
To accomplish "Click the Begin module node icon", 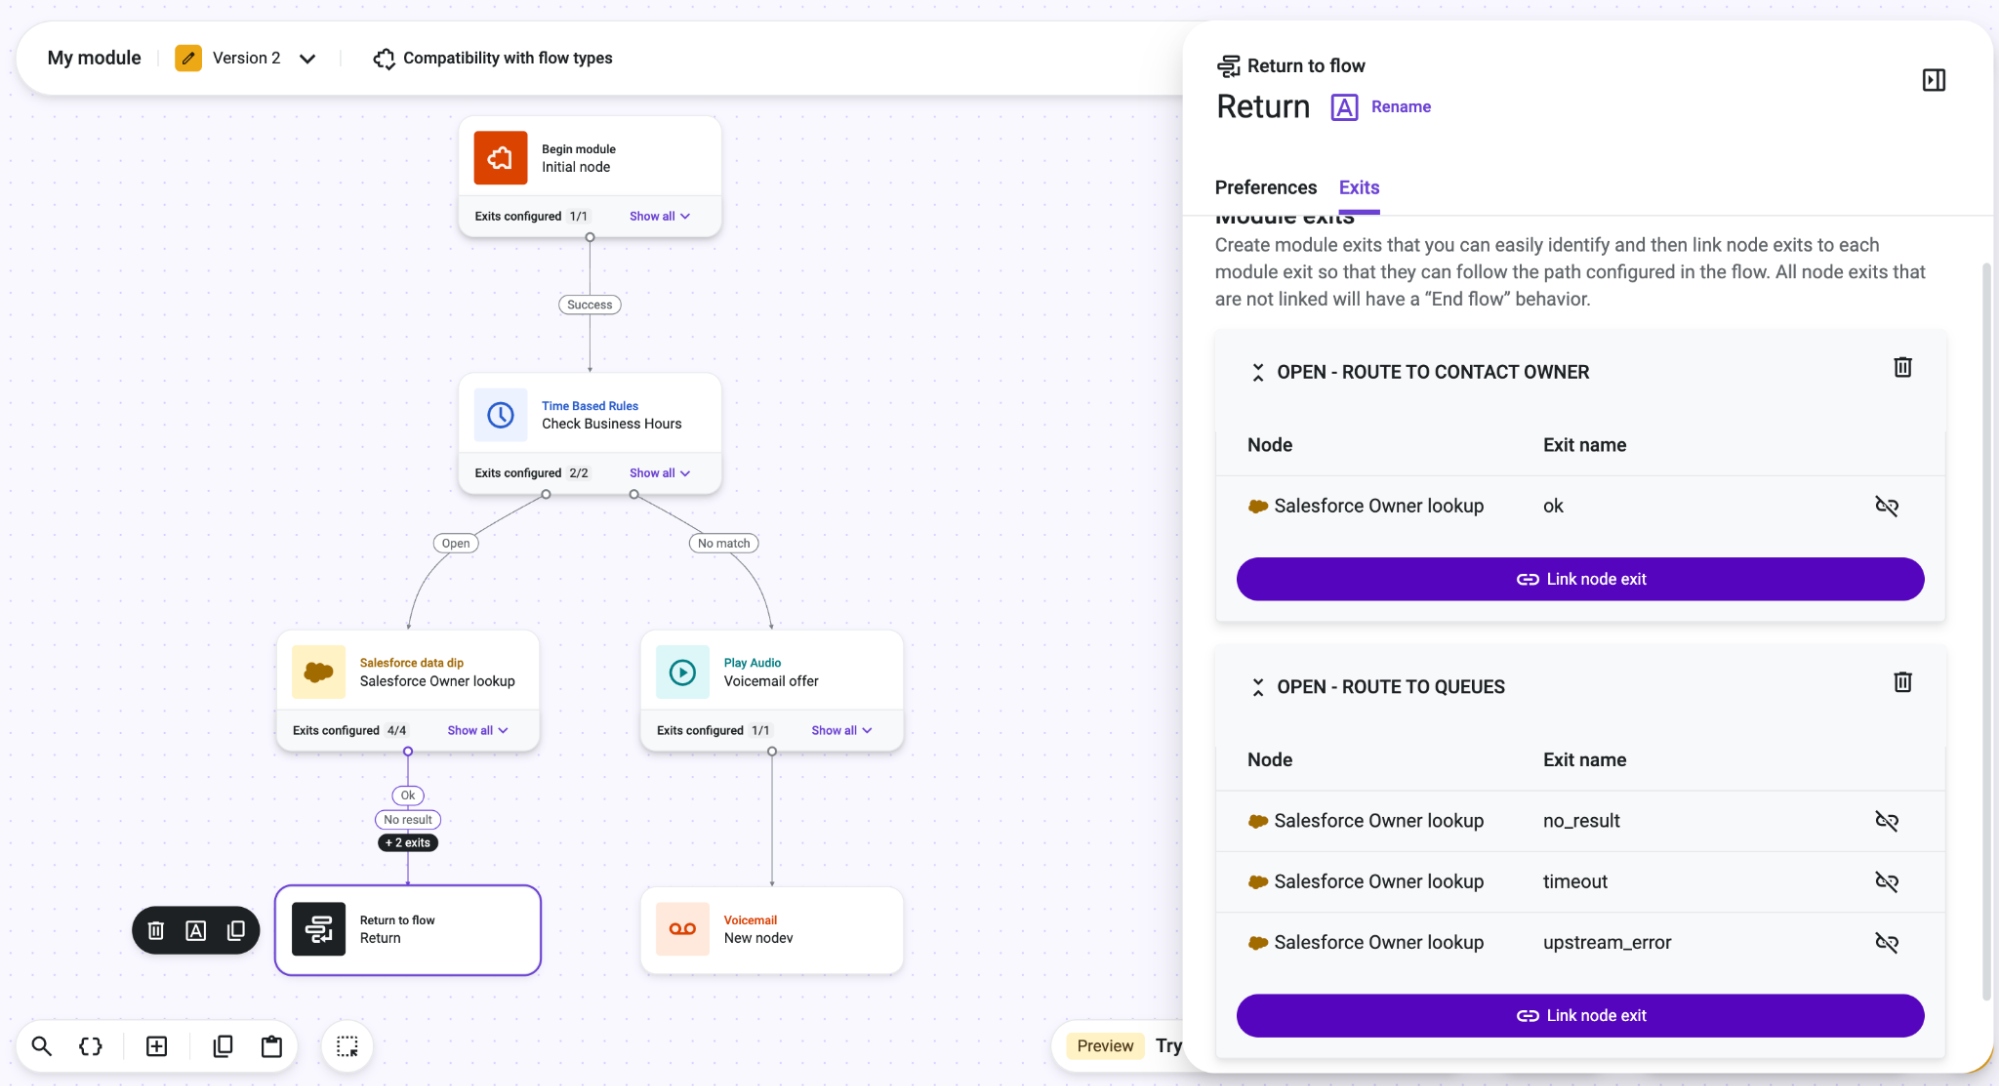I will [x=500, y=158].
